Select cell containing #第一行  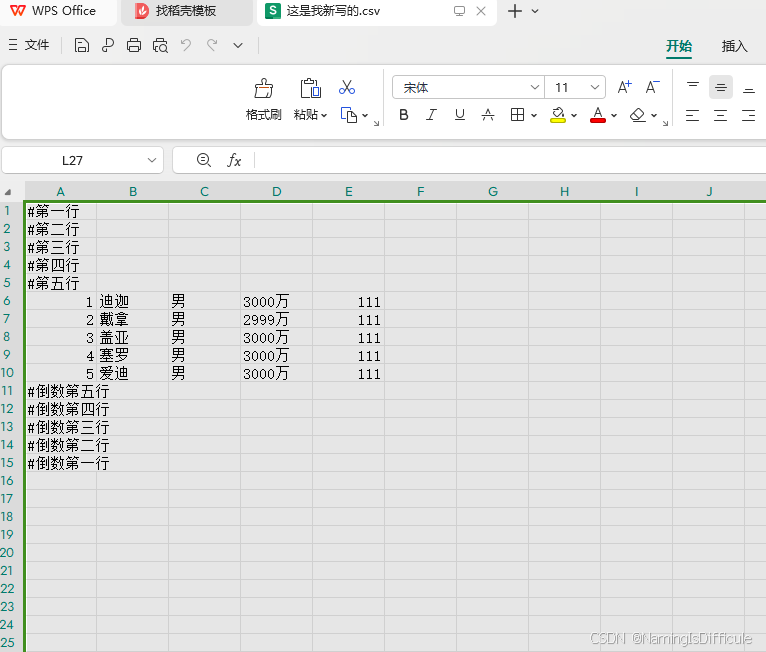point(61,211)
